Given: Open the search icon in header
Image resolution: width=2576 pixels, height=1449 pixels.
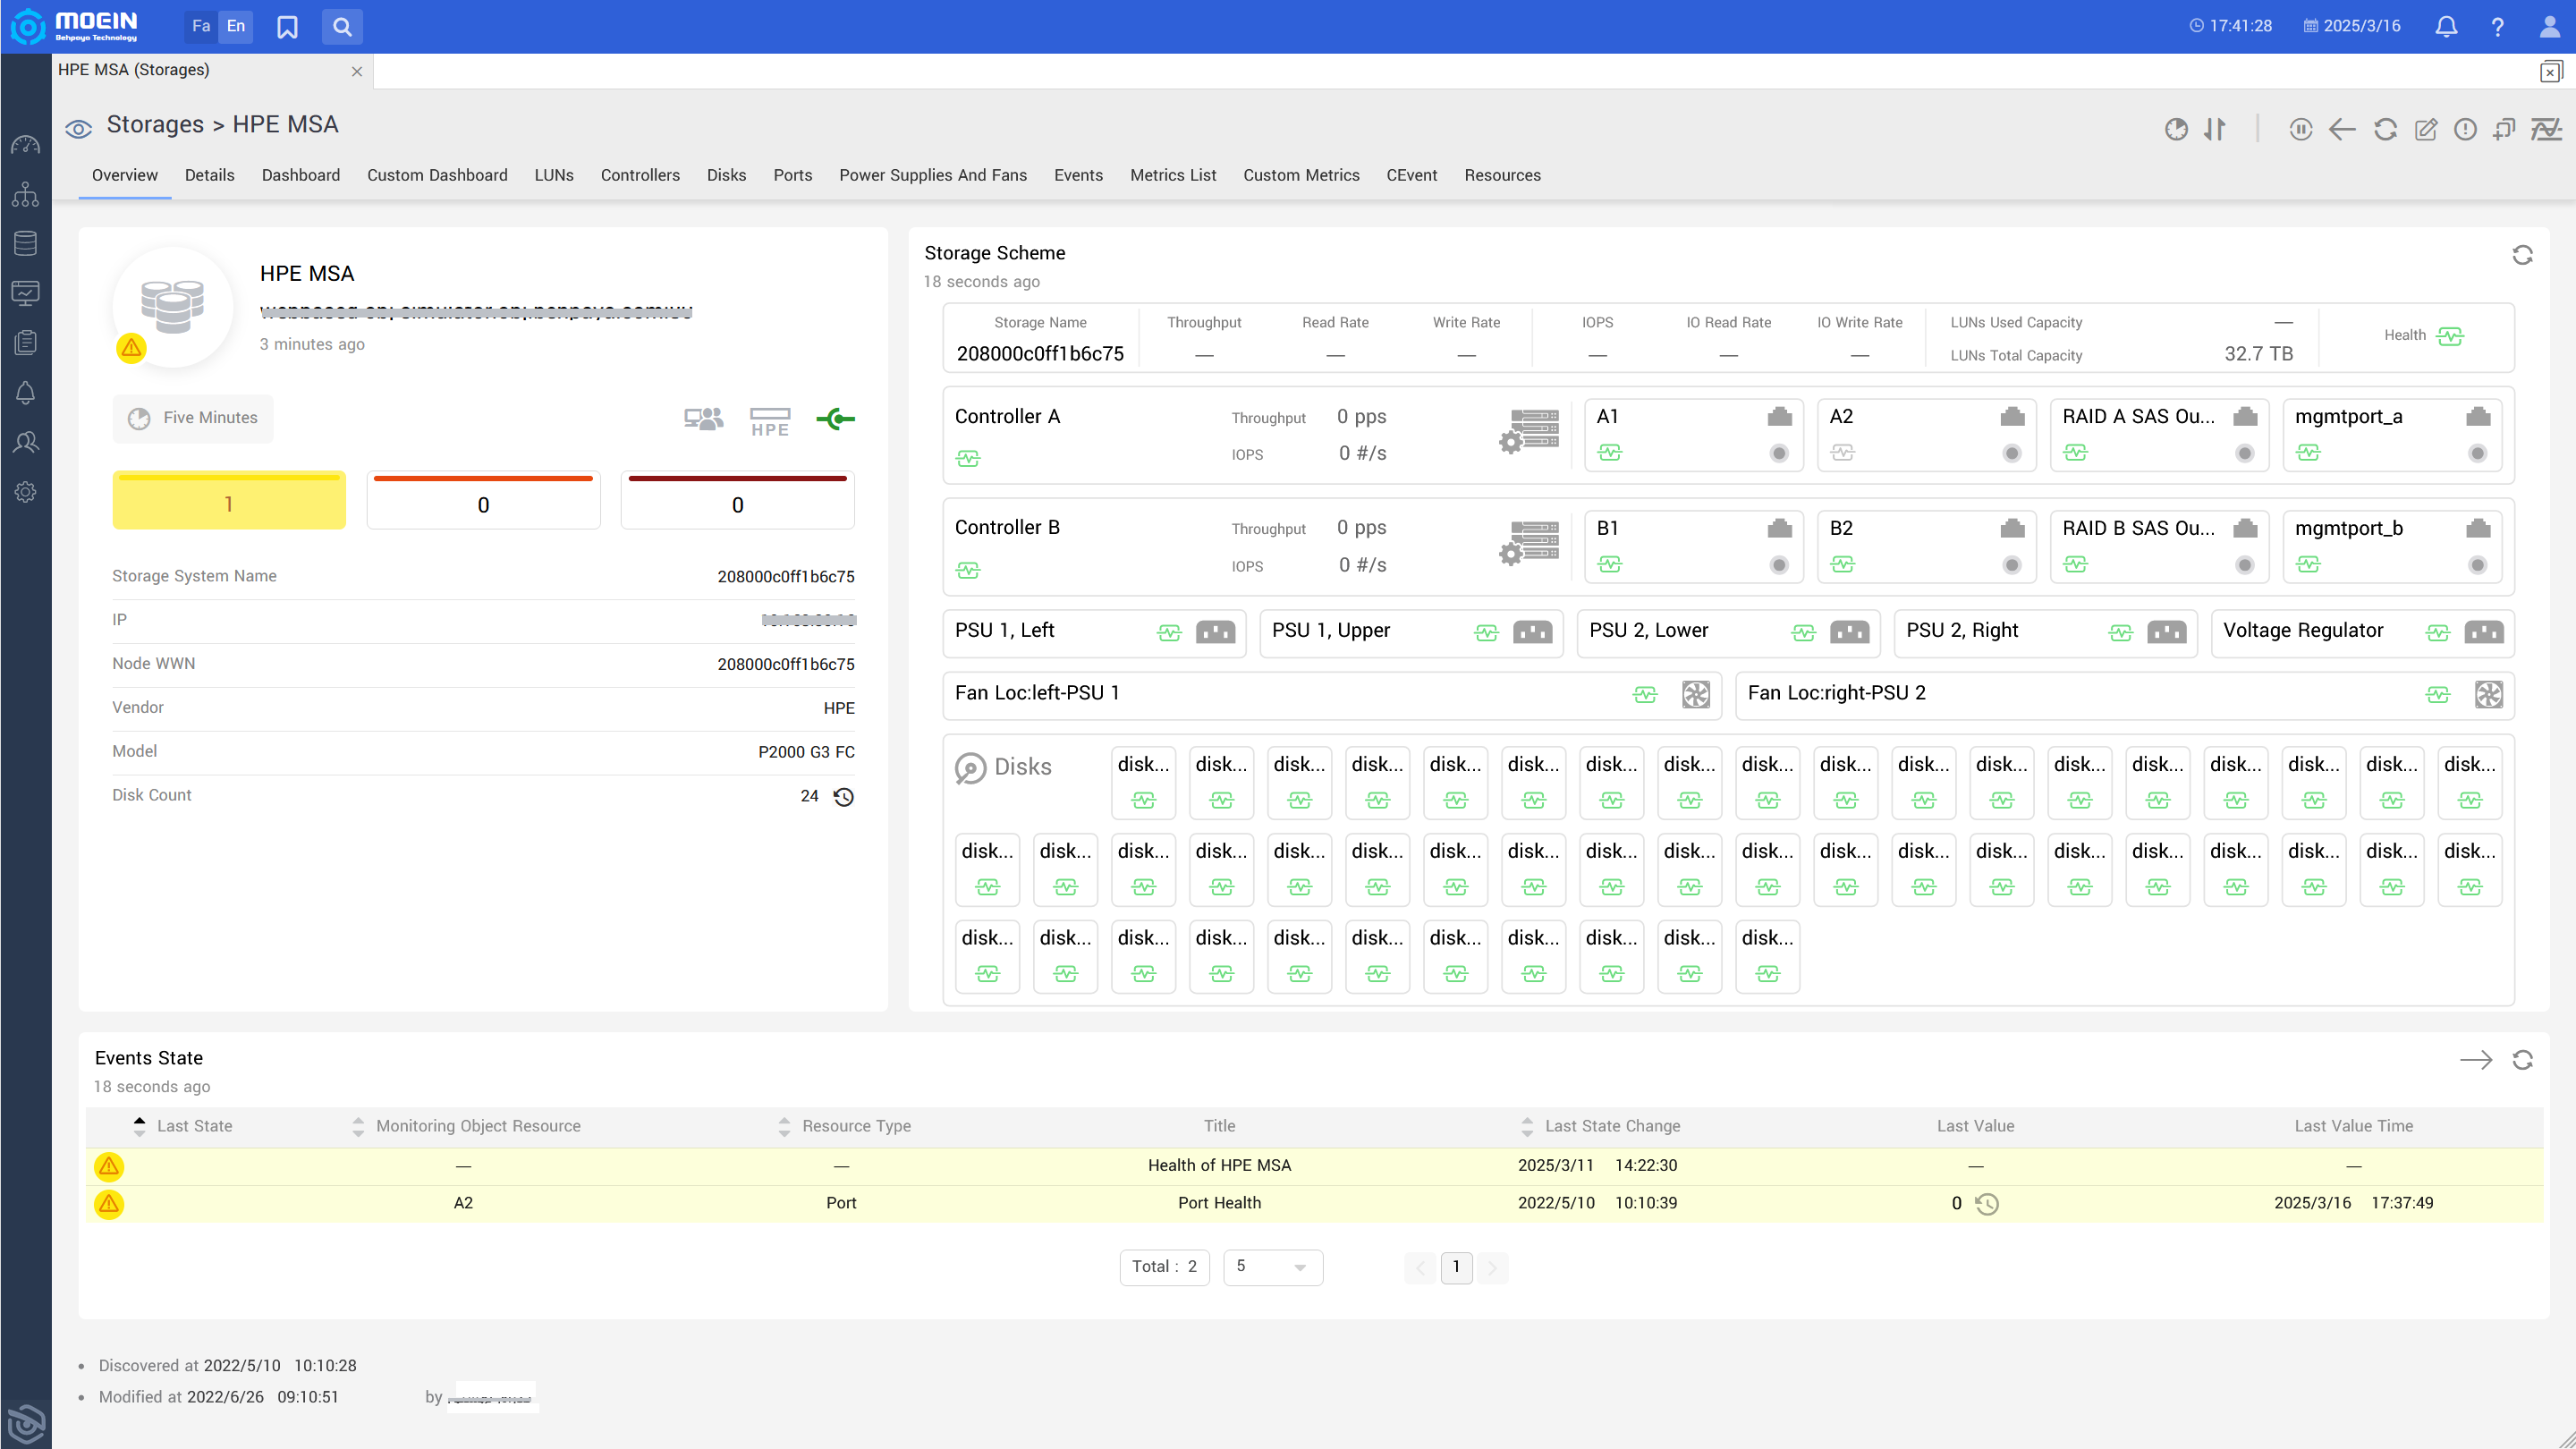Looking at the screenshot, I should coord(342,27).
